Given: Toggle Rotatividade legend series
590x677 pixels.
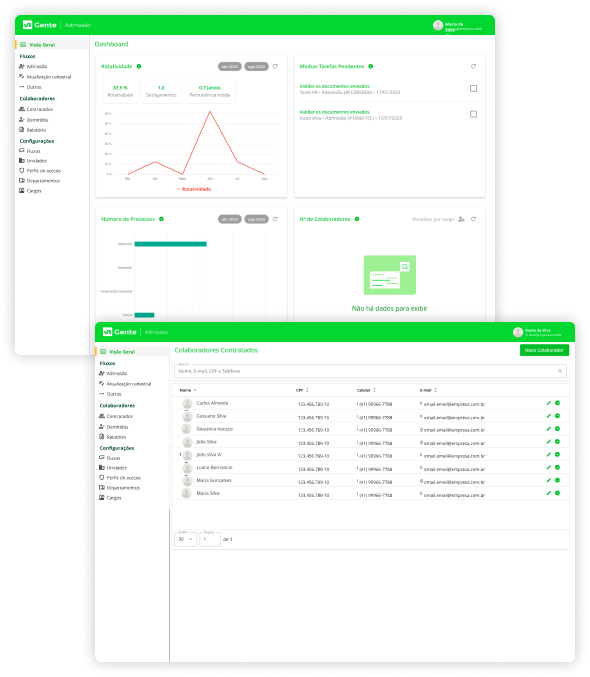Looking at the screenshot, I should [194, 189].
